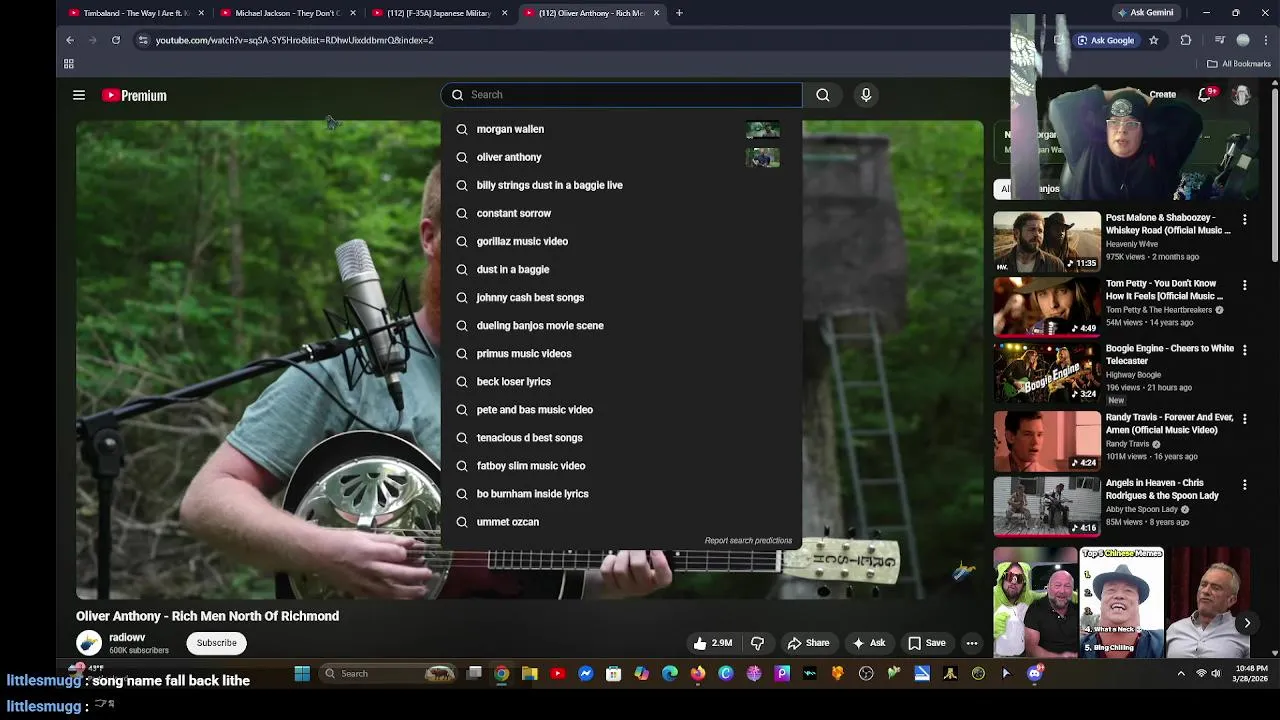Image resolution: width=1280 pixels, height=720 pixels.
Task: Open options for Tom Petty video
Action: [x=1245, y=285]
